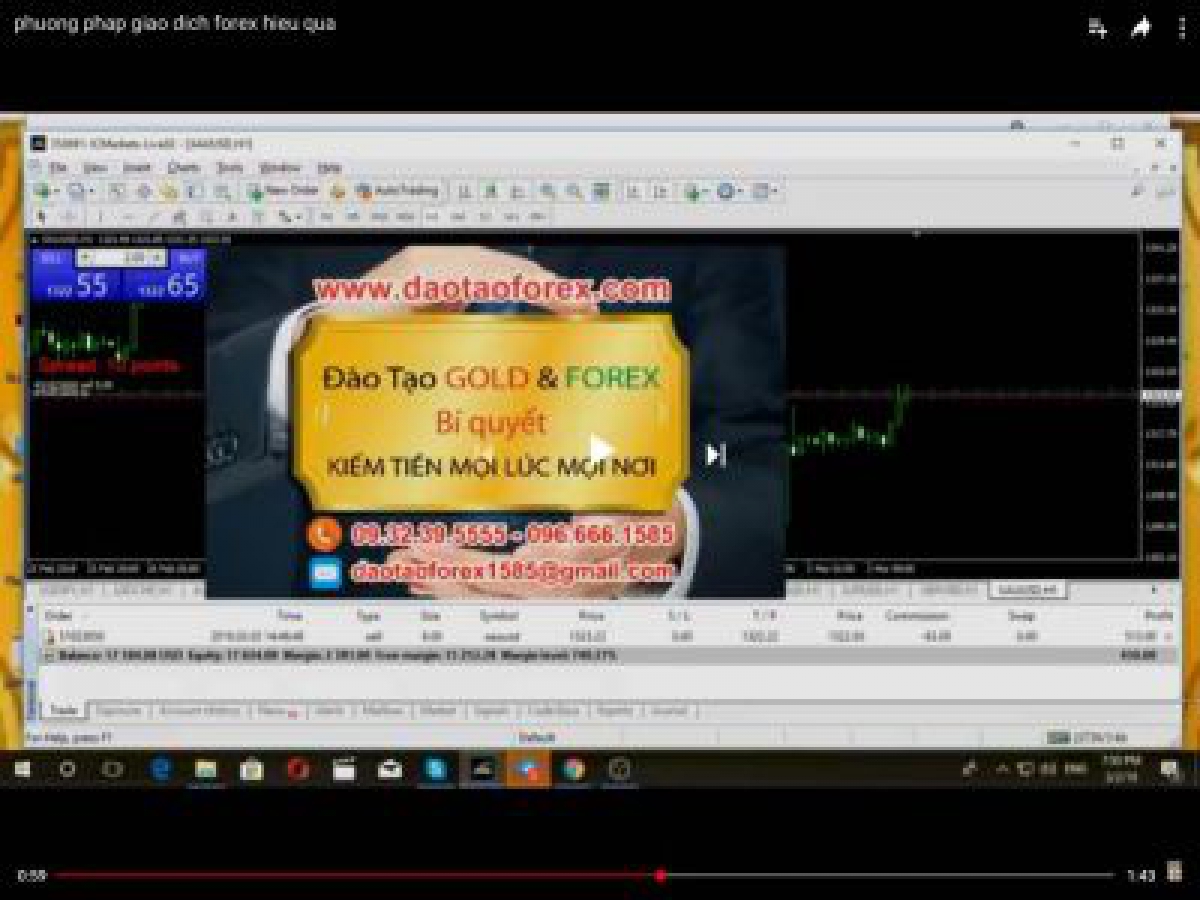The height and width of the screenshot is (900, 1200).
Task: Zoom in on the chart
Action: click(x=547, y=190)
